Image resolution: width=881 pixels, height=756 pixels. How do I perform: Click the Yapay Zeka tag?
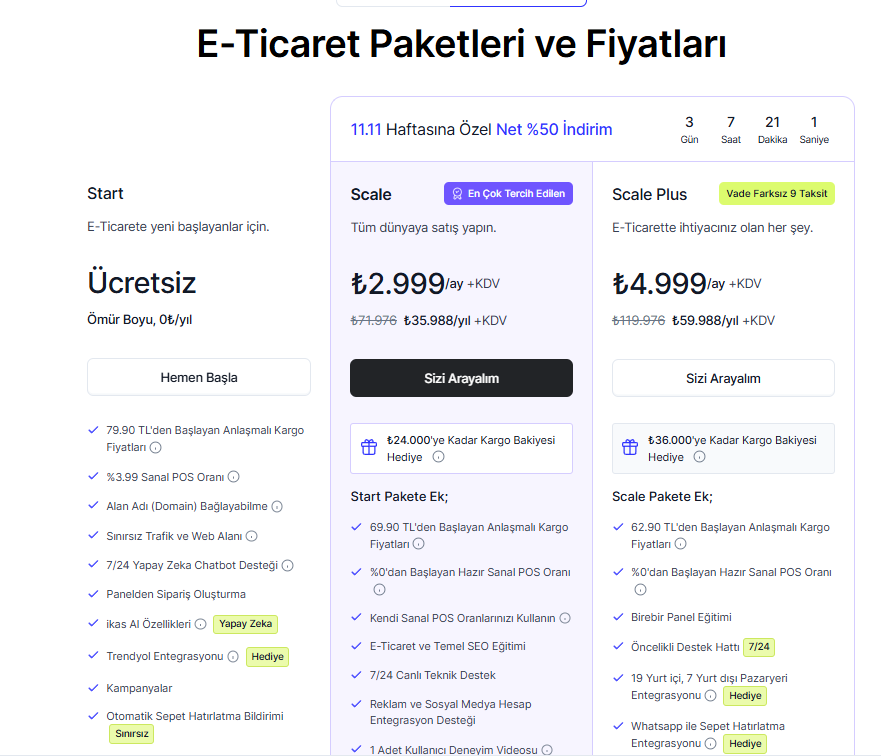[245, 624]
